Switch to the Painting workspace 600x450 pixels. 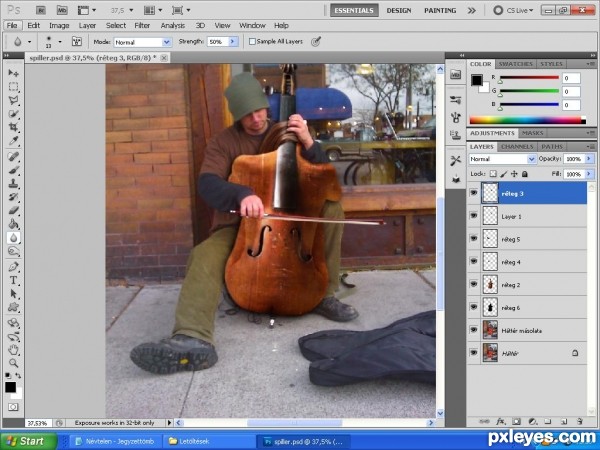[x=440, y=11]
